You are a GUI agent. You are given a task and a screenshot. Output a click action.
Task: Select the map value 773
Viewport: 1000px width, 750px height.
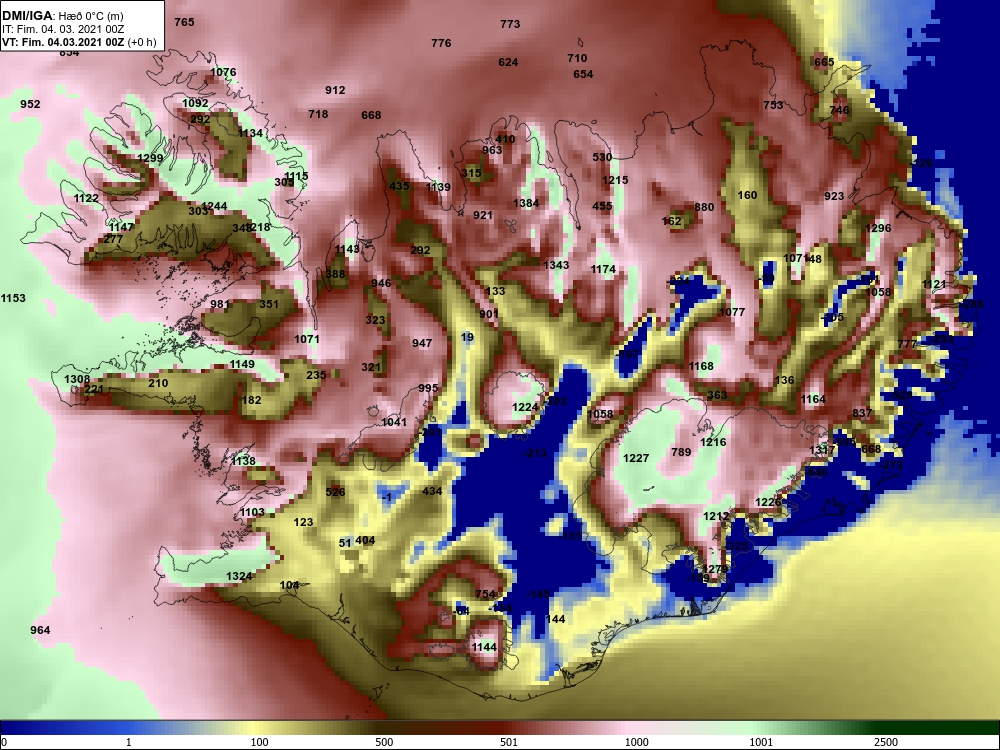coord(510,24)
